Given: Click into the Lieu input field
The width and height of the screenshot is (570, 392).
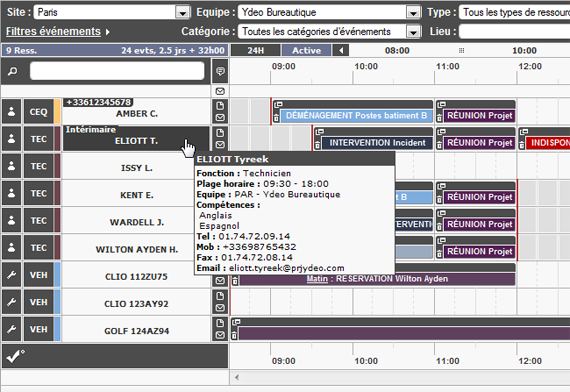Looking at the screenshot, I should click(x=514, y=32).
